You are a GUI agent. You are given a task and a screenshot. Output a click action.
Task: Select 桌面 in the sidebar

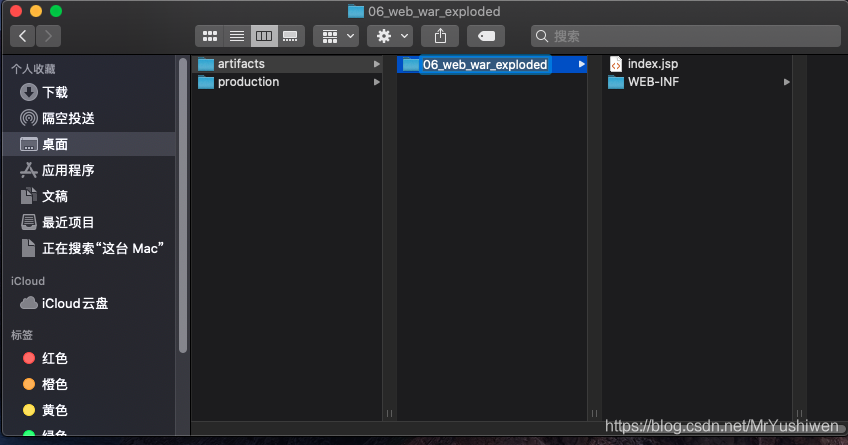(x=89, y=144)
